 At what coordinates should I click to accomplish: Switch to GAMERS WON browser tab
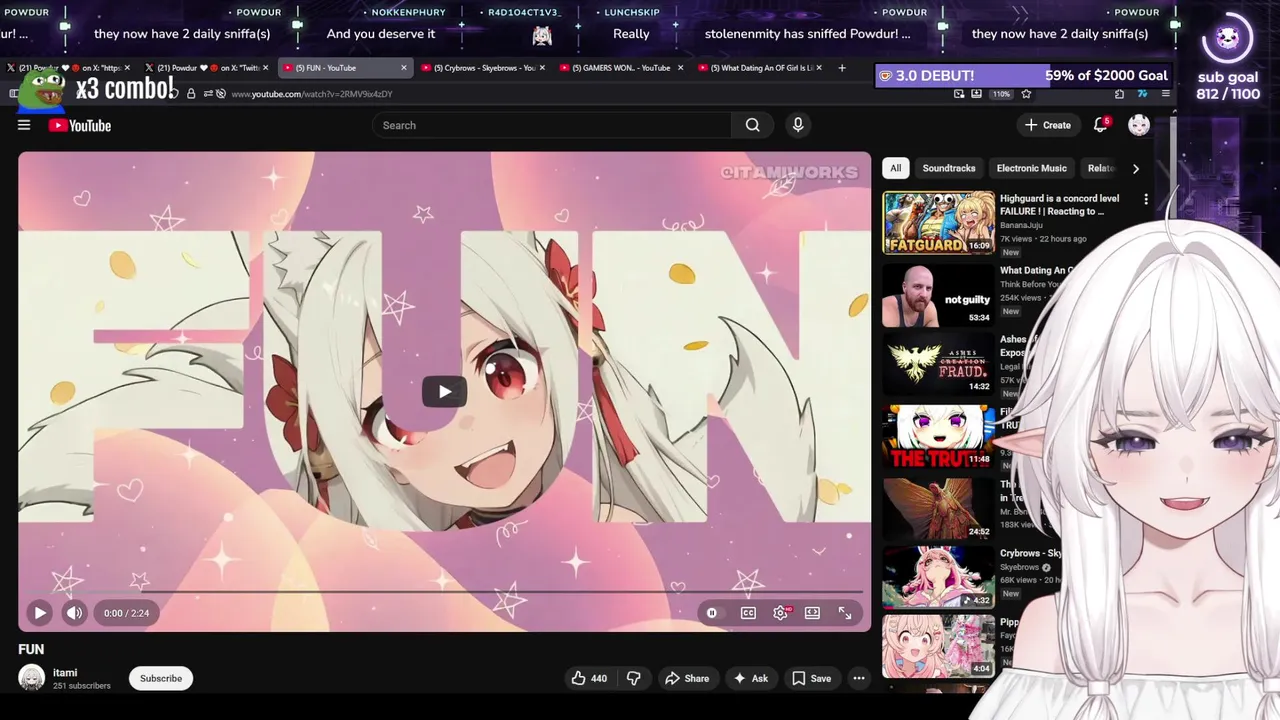(620, 68)
